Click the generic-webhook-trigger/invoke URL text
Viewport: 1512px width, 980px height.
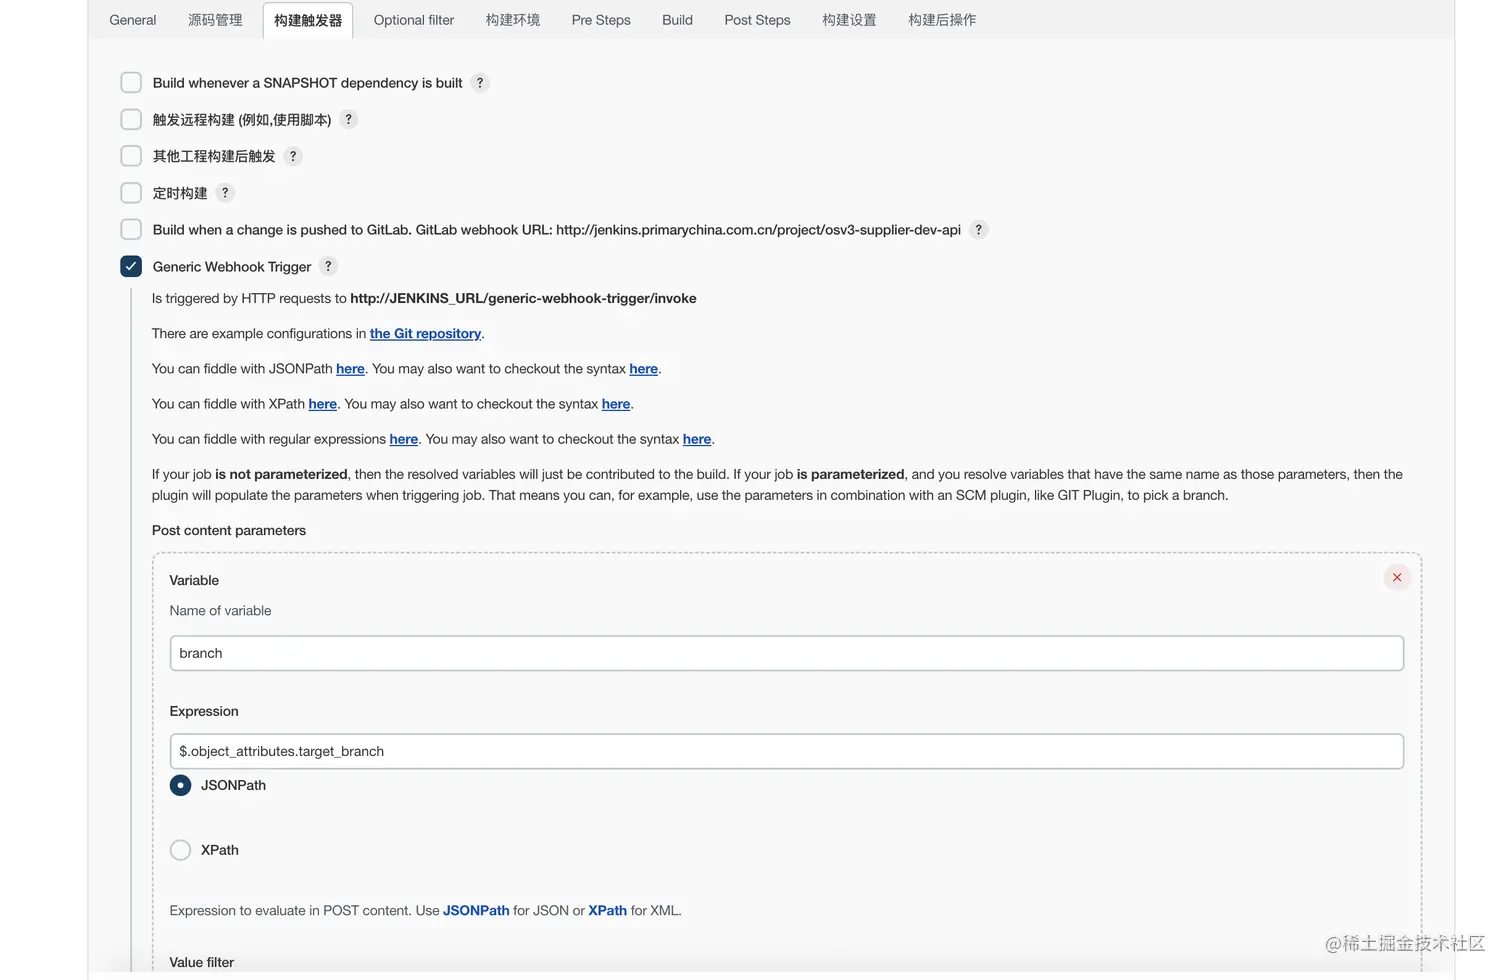pos(523,299)
